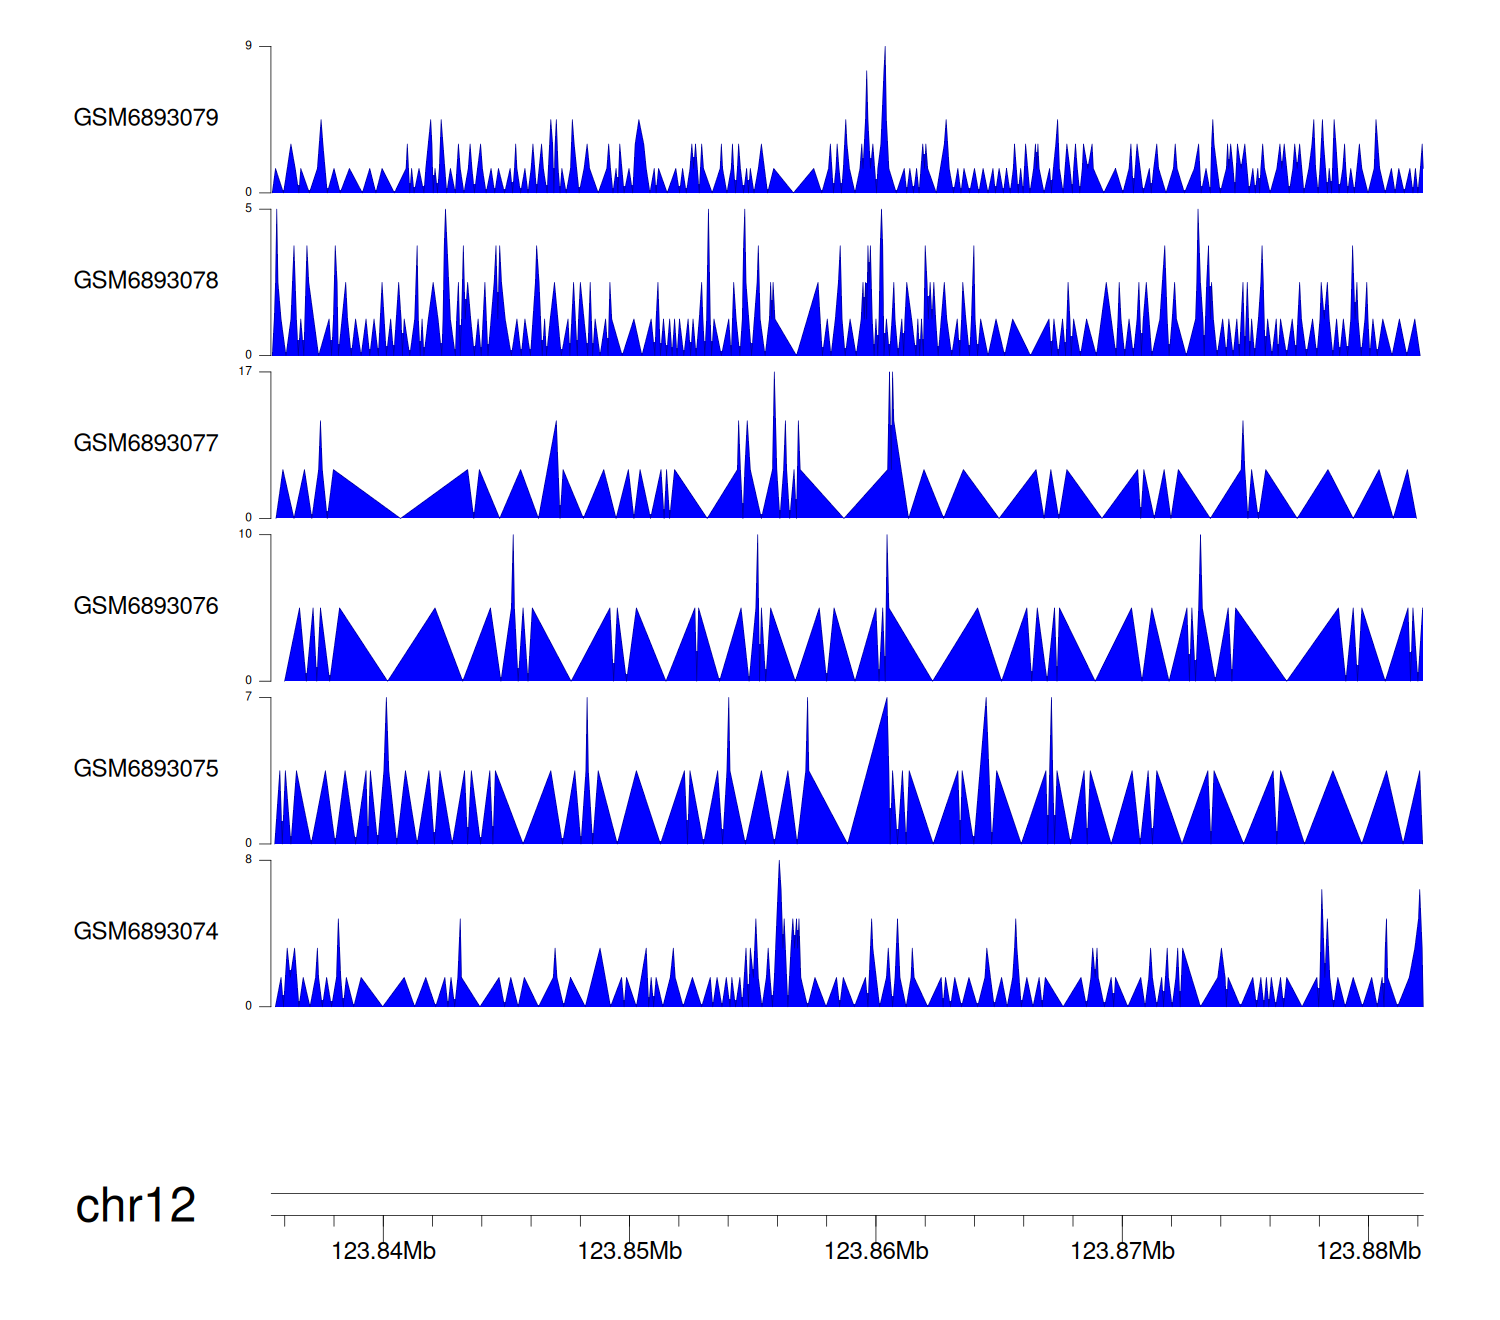Click y-axis maximum value 10 on GSM6893076
The width and height of the screenshot is (1500, 1320).
coord(246,534)
